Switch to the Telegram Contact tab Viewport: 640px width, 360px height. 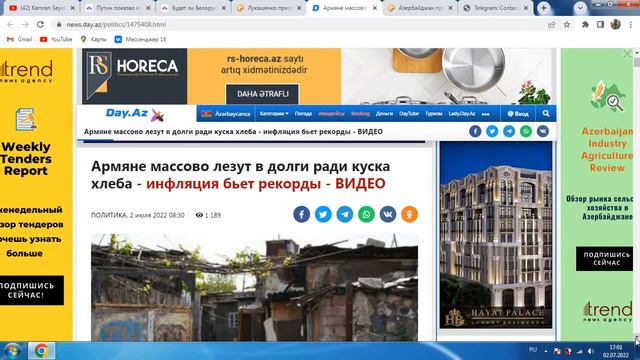(496, 8)
